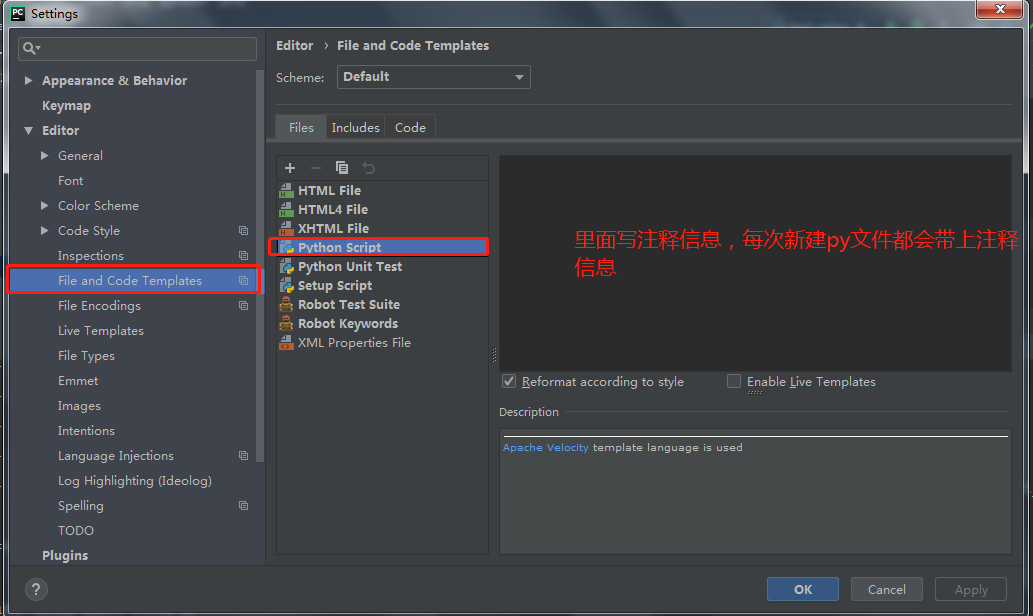Click the XML Properties File icon
This screenshot has height=616, width=1033.
(286, 343)
